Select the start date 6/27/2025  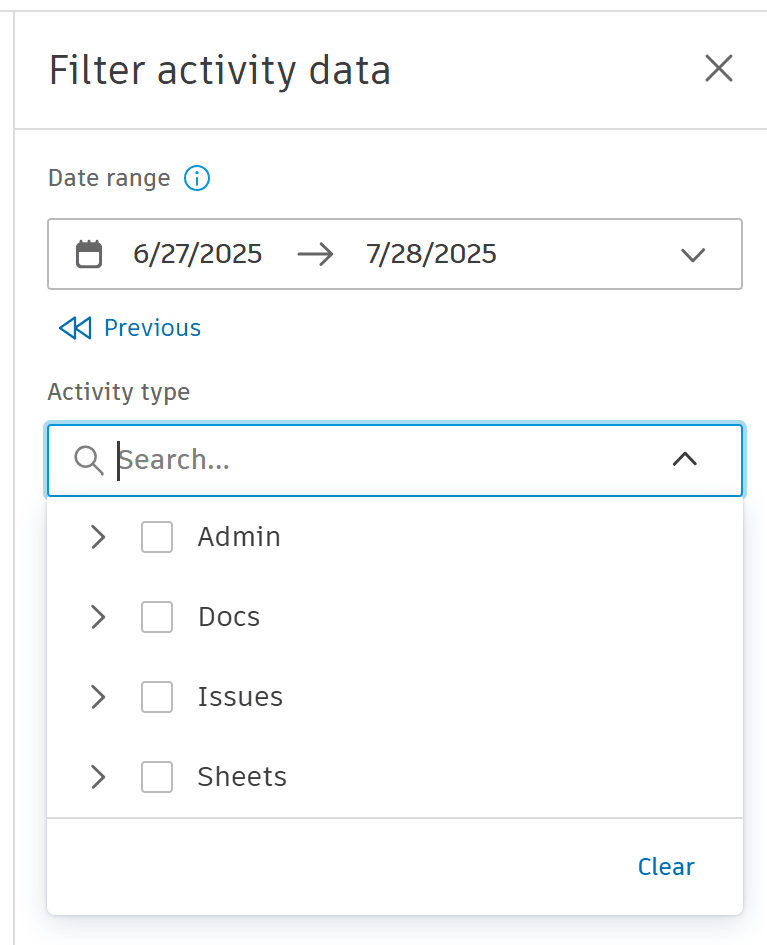pyautogui.click(x=198, y=254)
